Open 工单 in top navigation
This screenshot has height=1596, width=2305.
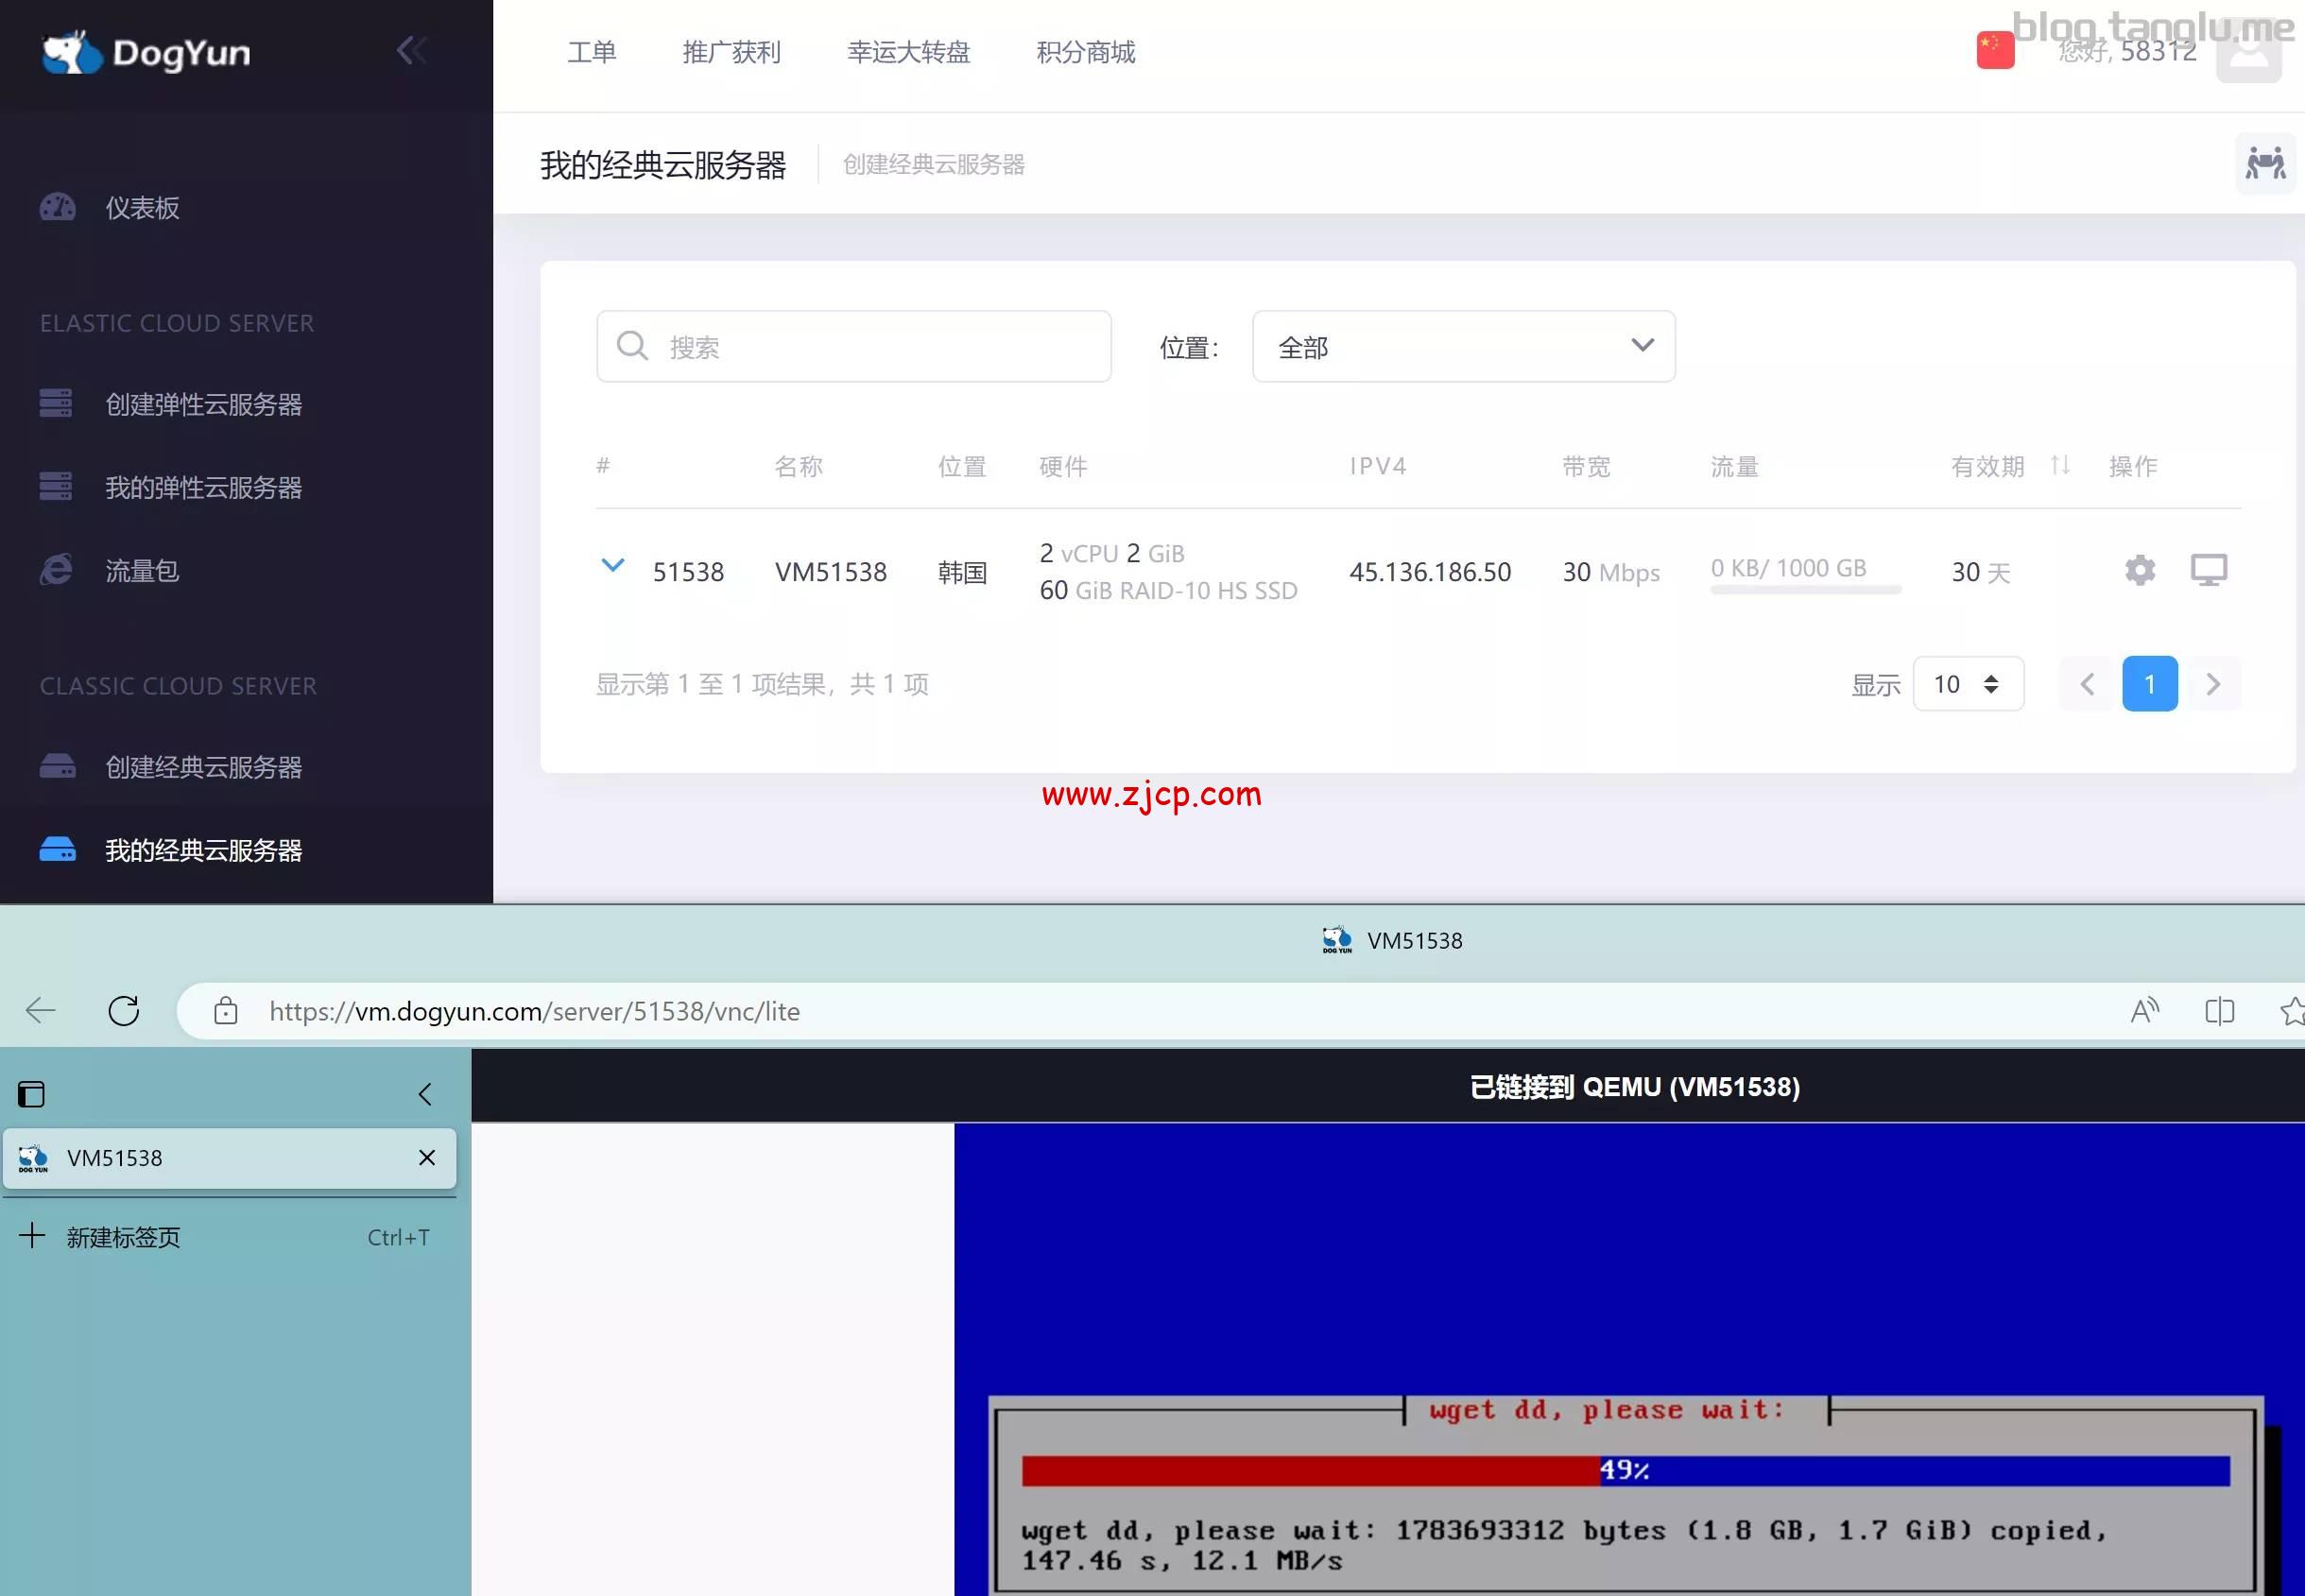(592, 52)
